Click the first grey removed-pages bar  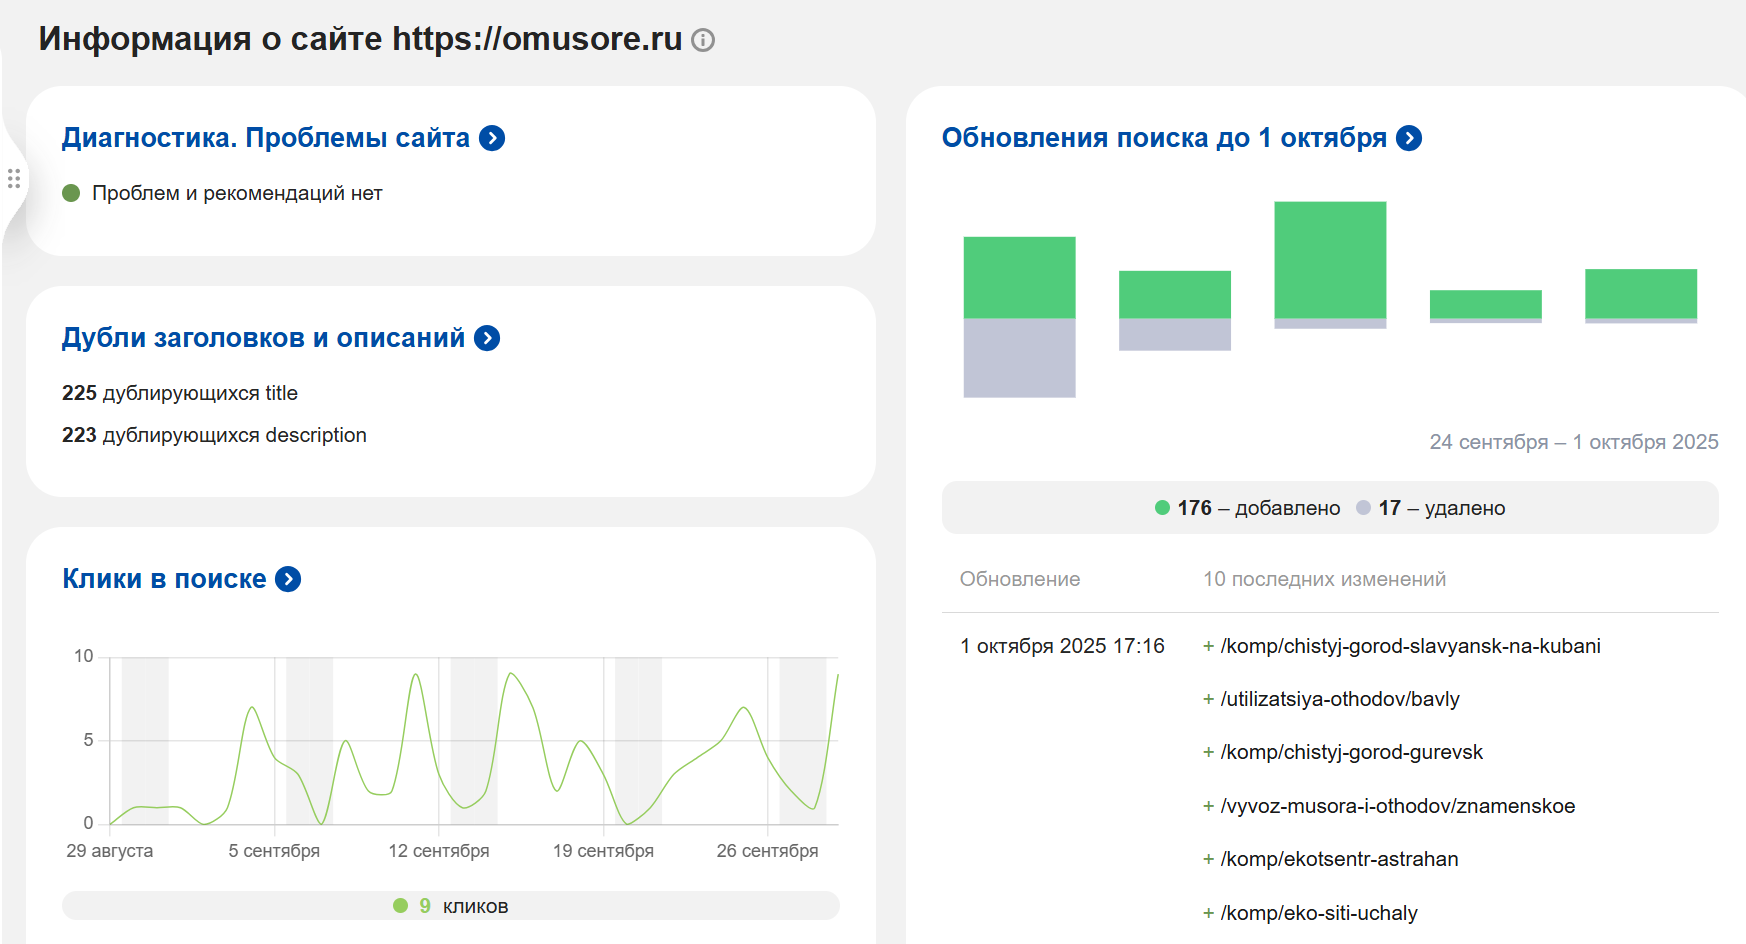point(1019,357)
